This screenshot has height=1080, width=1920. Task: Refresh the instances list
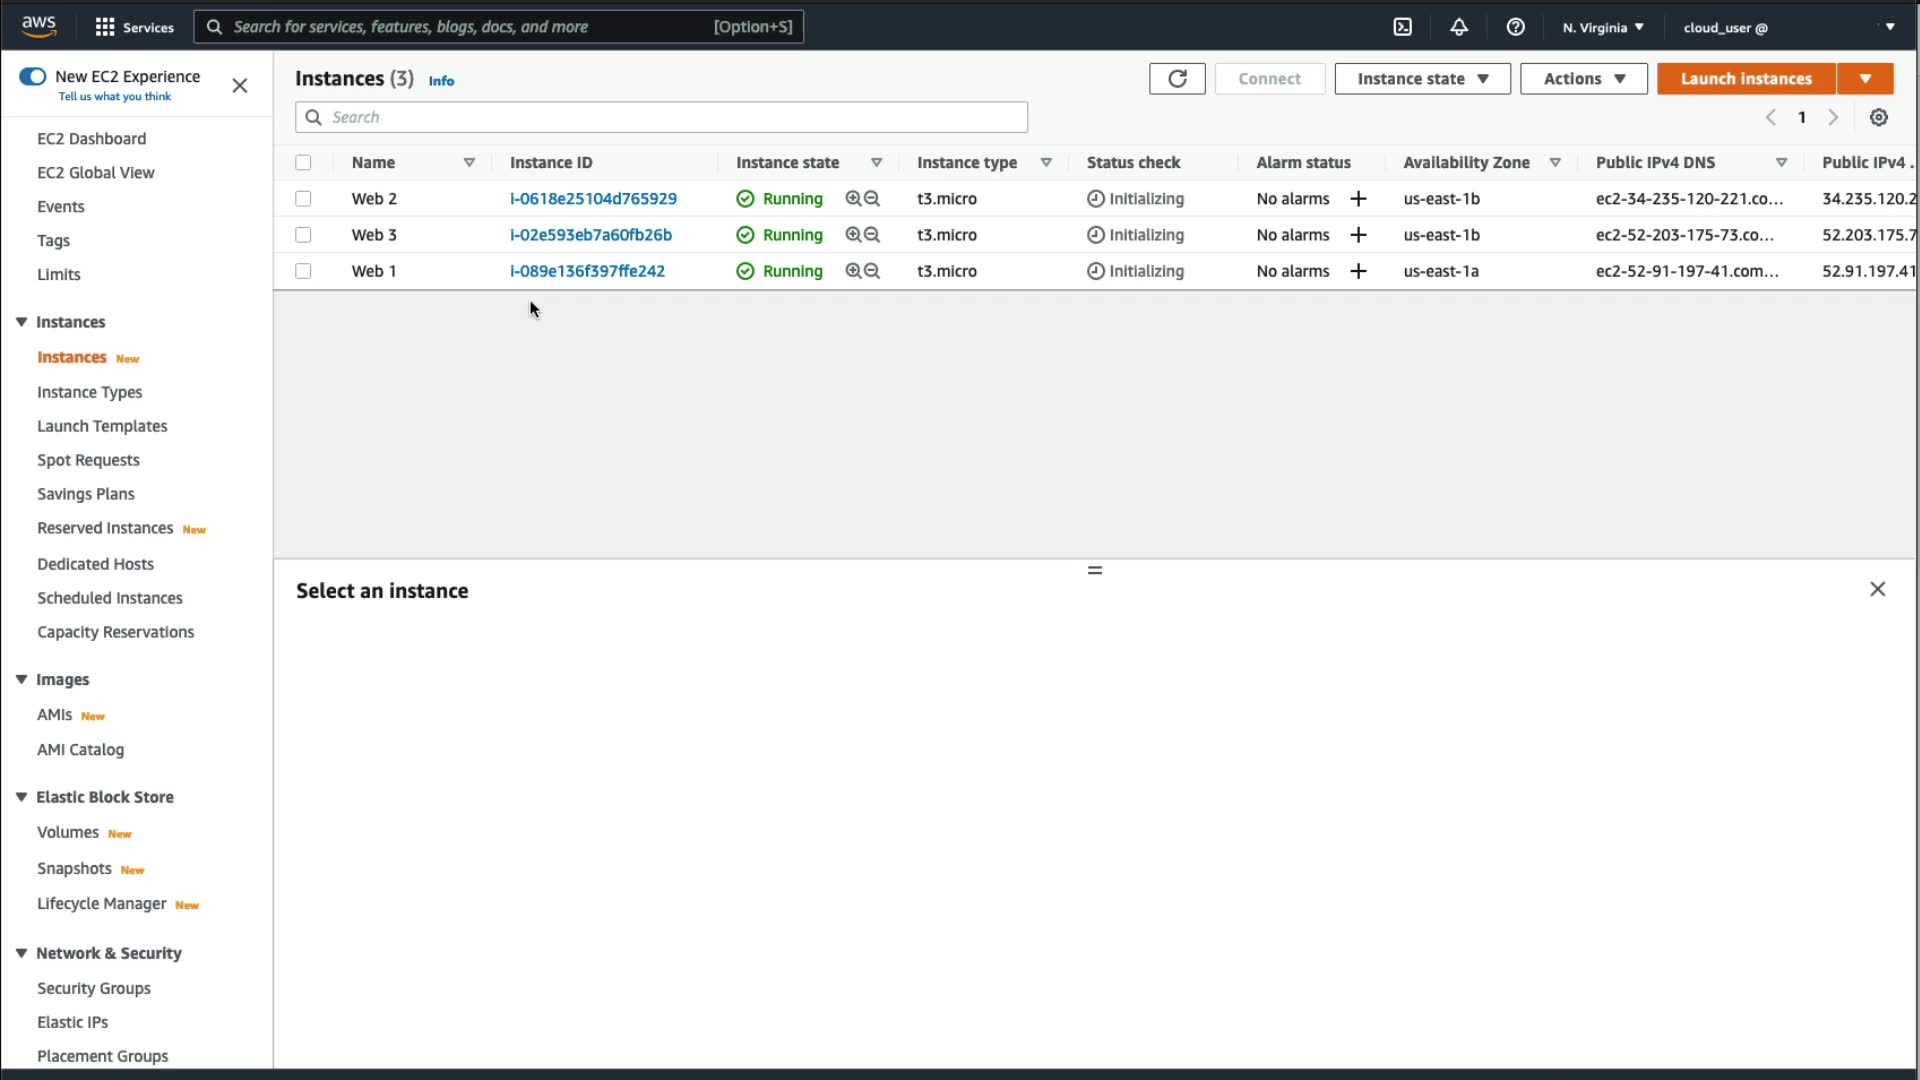tap(1177, 79)
